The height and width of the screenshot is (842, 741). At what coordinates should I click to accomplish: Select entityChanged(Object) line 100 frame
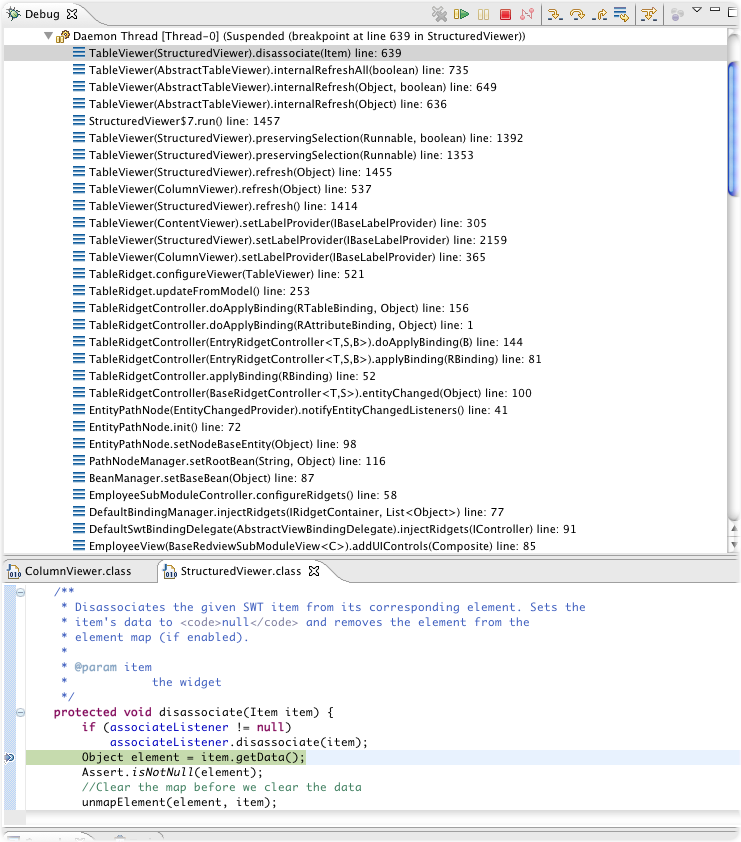tap(310, 393)
